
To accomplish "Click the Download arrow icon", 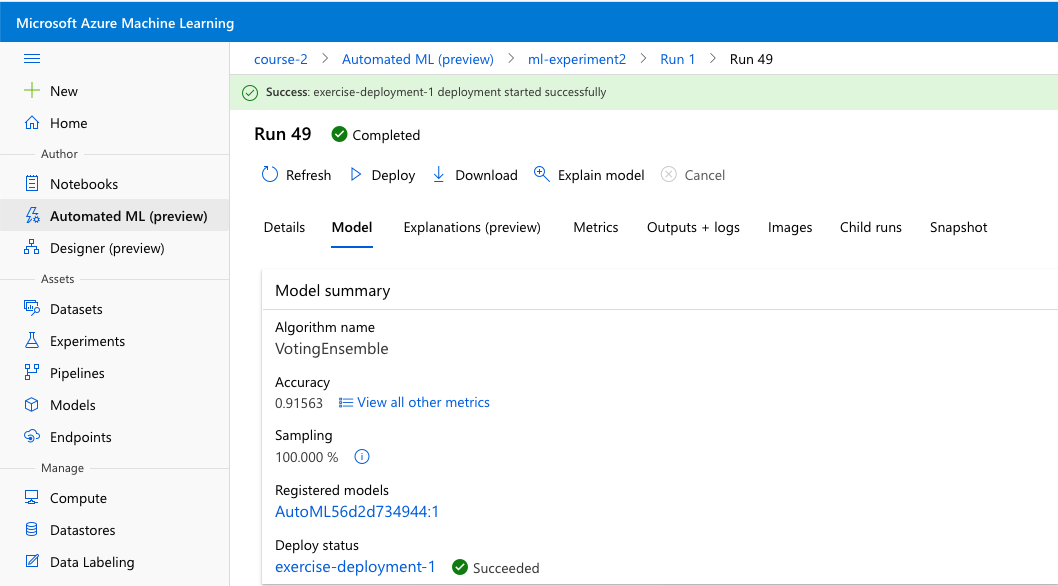I will [439, 174].
